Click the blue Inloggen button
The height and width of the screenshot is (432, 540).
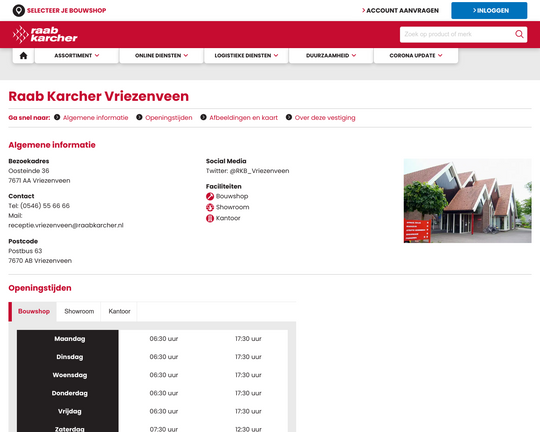pyautogui.click(x=489, y=11)
